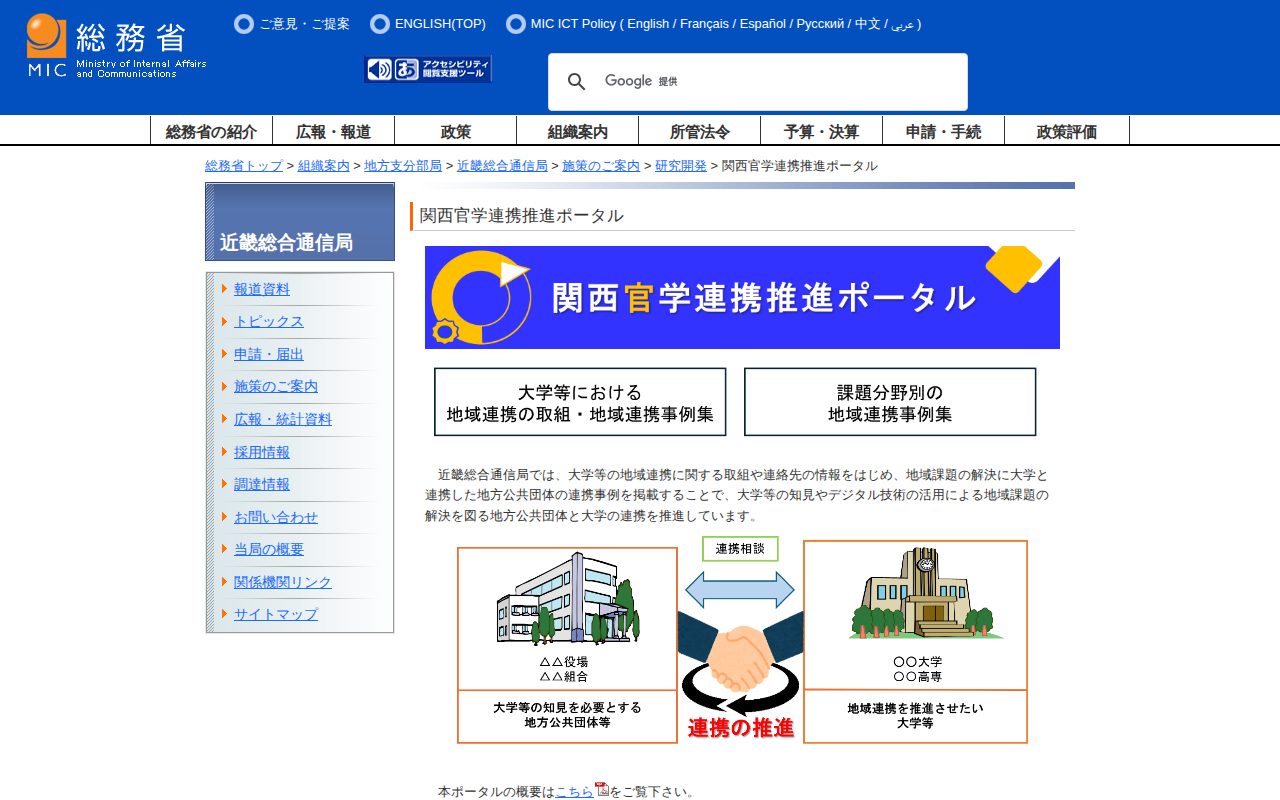Open 総務省の紹介 menu

(211, 131)
